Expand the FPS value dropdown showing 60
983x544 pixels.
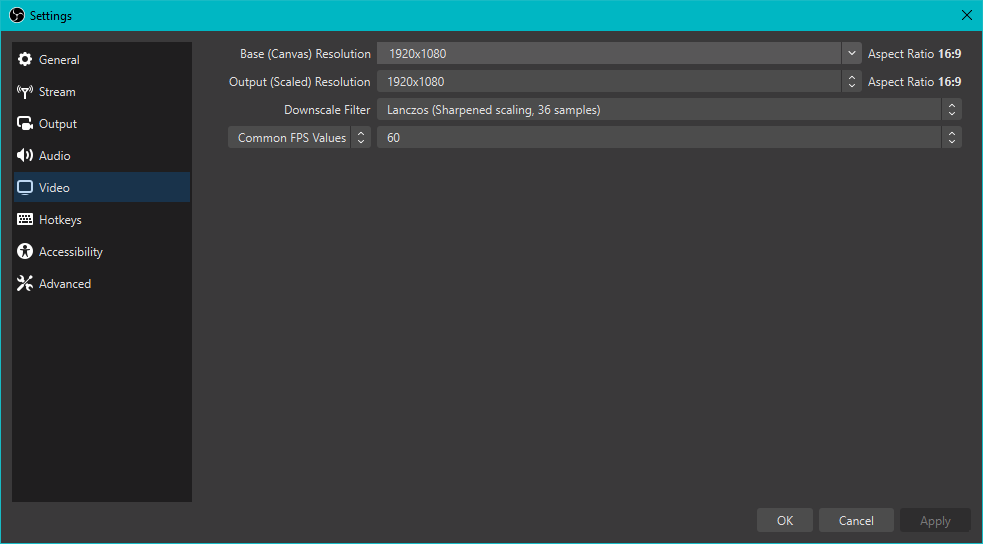(951, 138)
